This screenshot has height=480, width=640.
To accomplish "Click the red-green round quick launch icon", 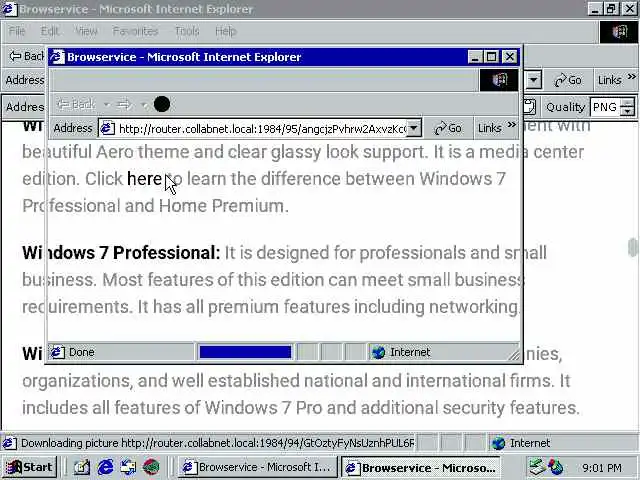I will 151,467.
